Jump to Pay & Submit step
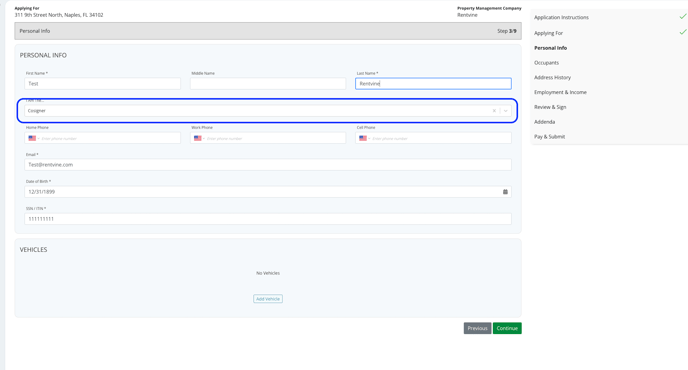This screenshot has height=370, width=688. click(549, 137)
